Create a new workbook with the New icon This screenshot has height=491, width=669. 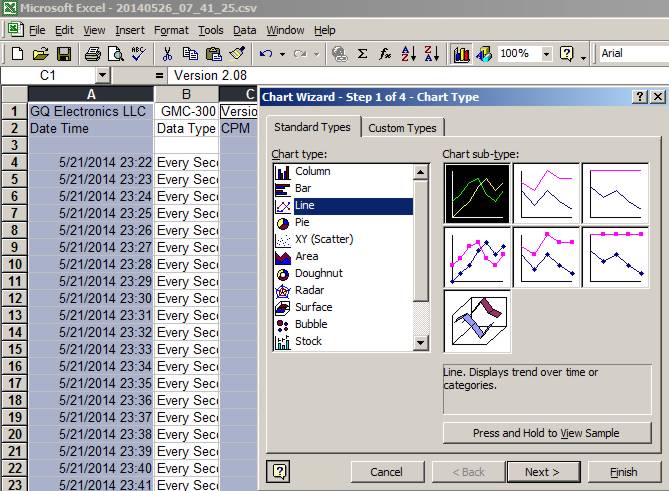pos(17,54)
